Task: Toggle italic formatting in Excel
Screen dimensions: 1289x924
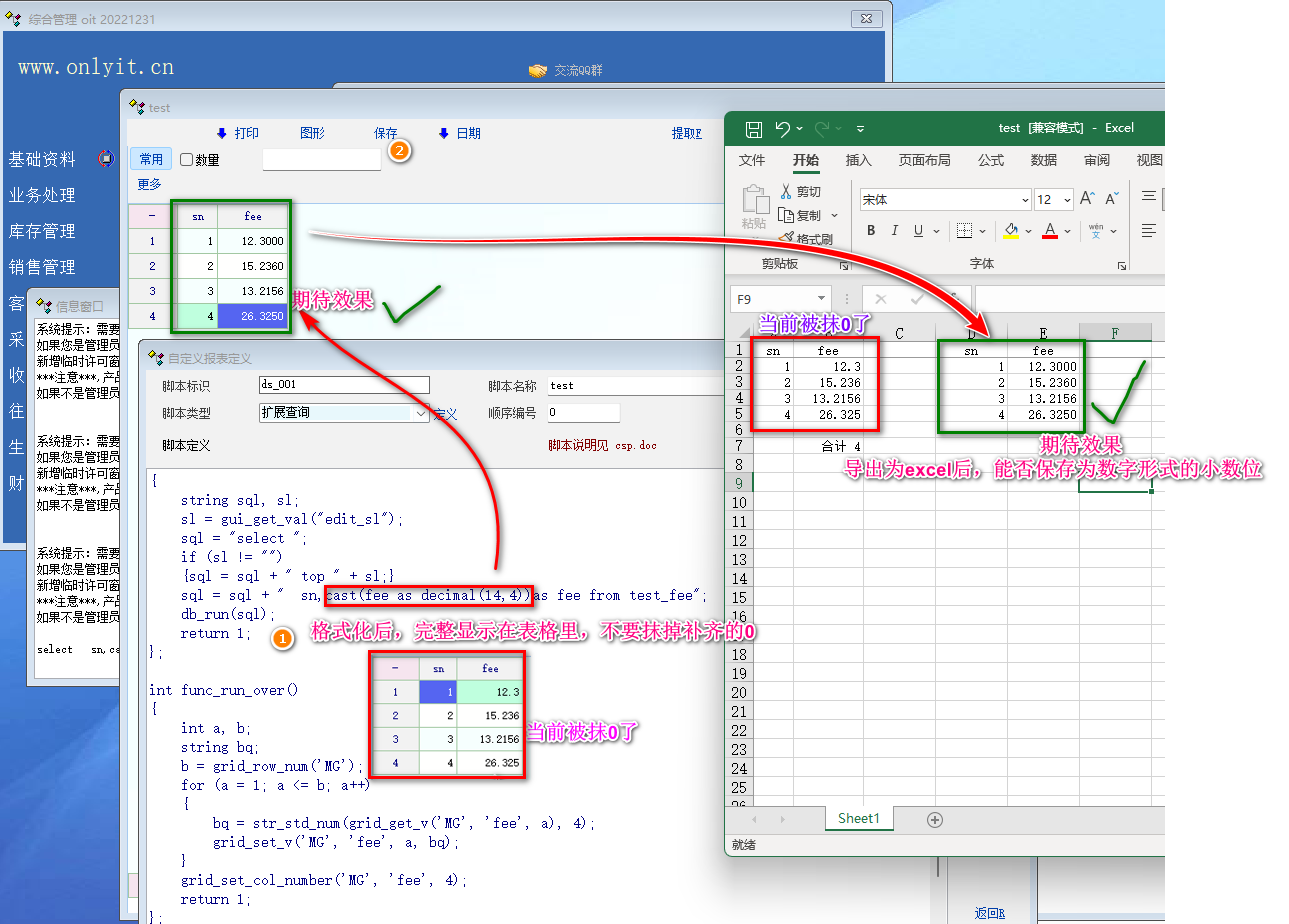Action: 895,231
